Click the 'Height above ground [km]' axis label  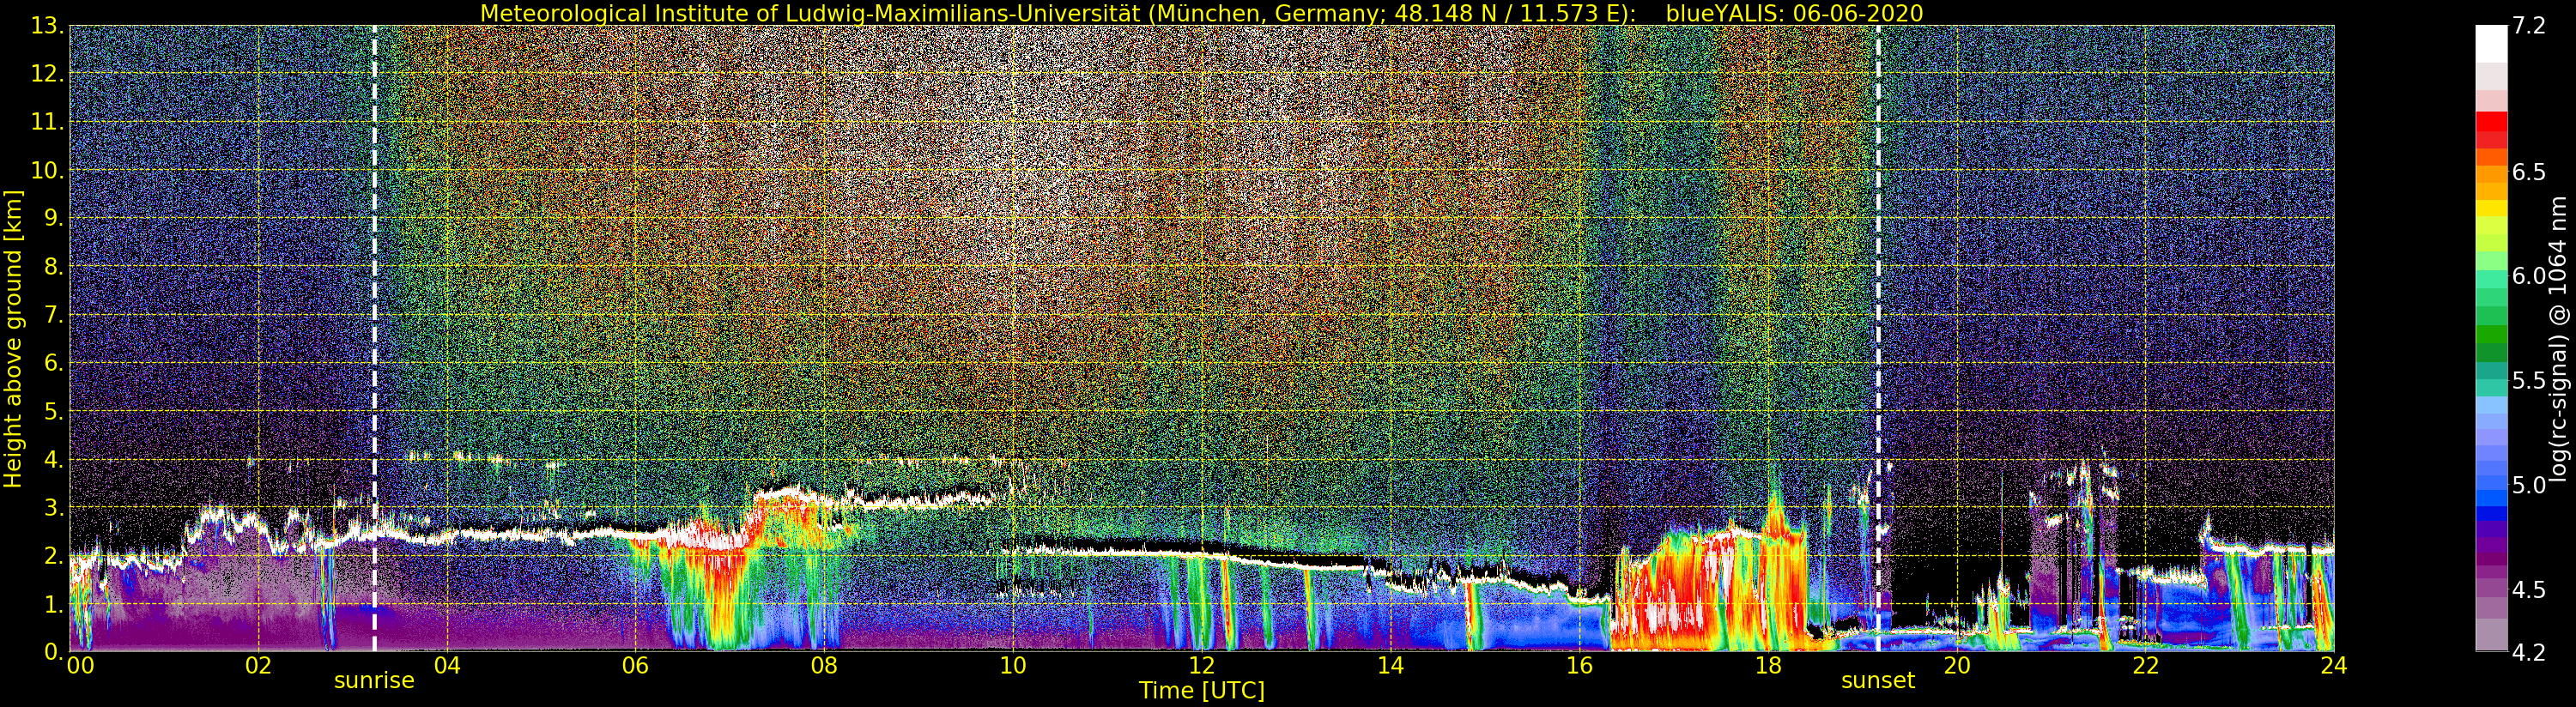pos(13,338)
